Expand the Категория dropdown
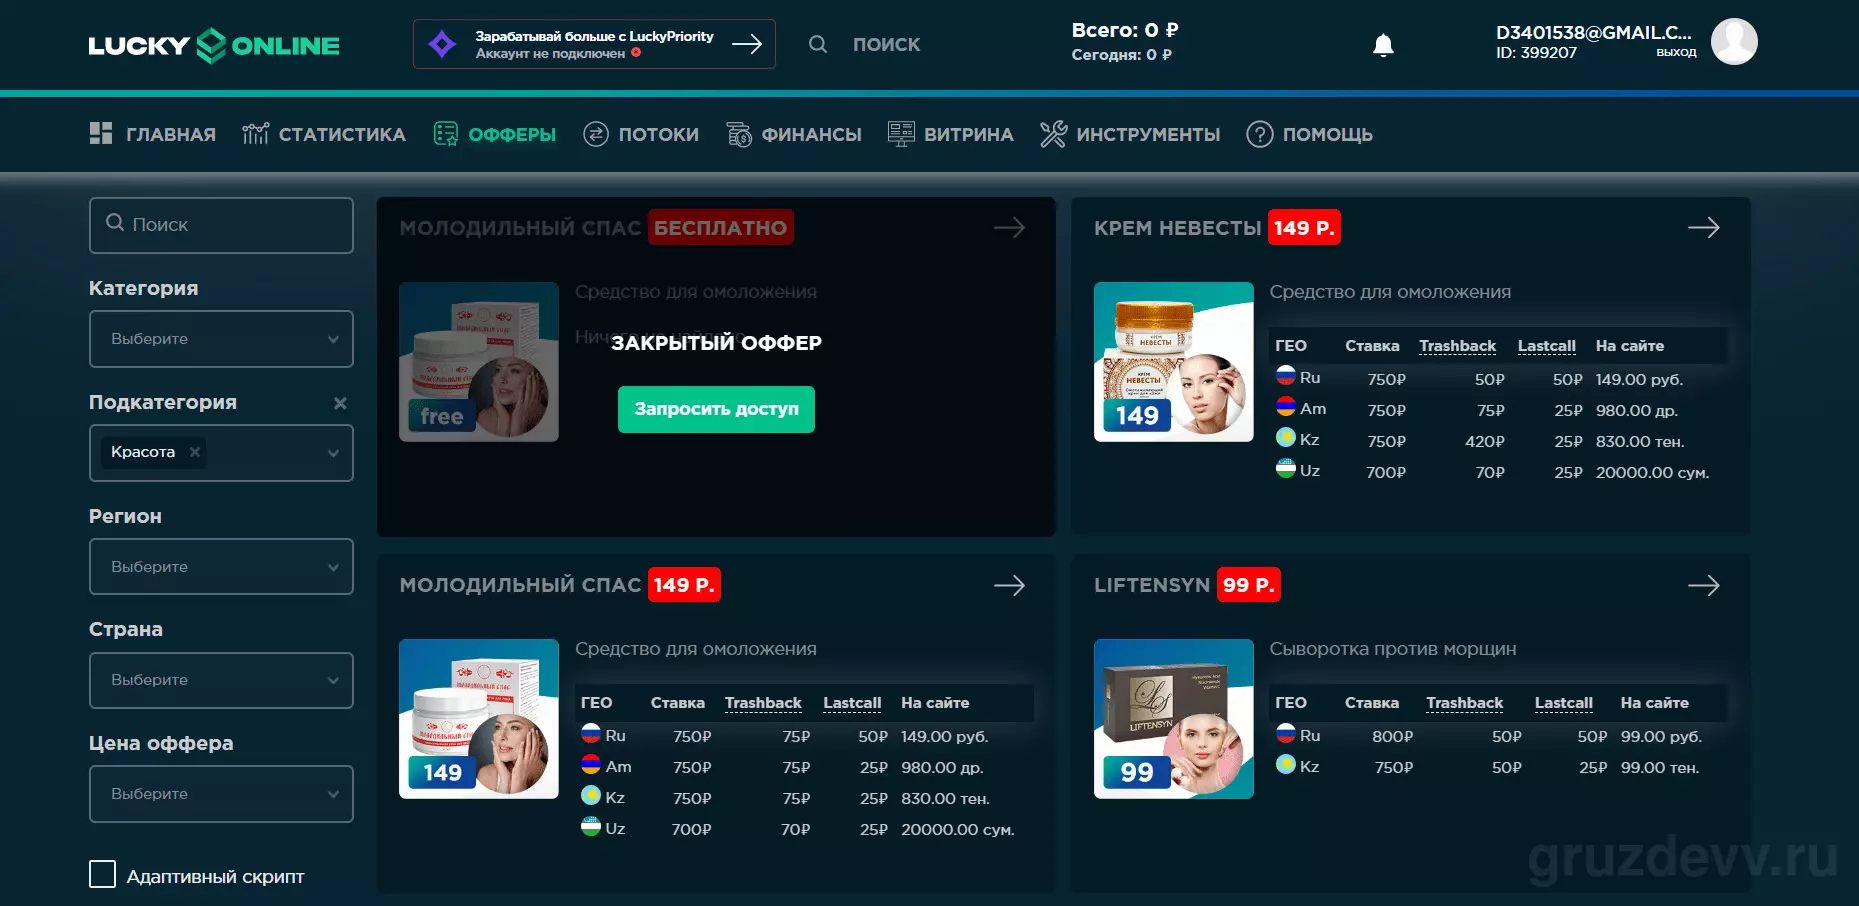1859x906 pixels. tap(221, 339)
